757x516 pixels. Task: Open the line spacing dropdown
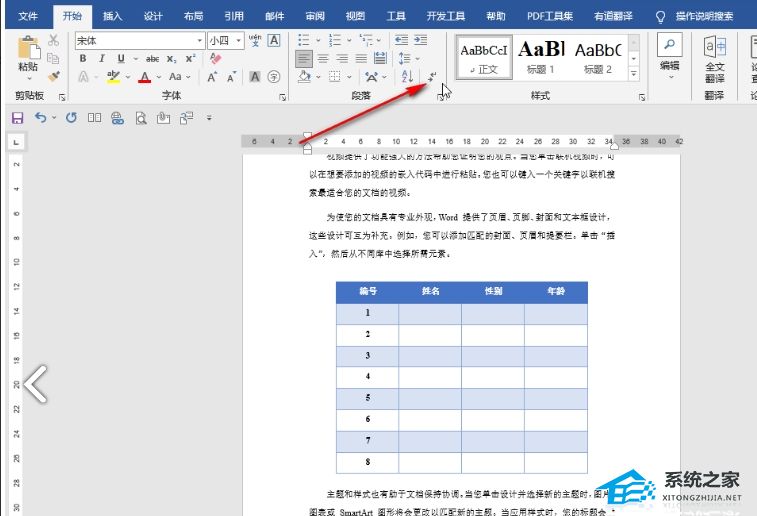pos(408,59)
